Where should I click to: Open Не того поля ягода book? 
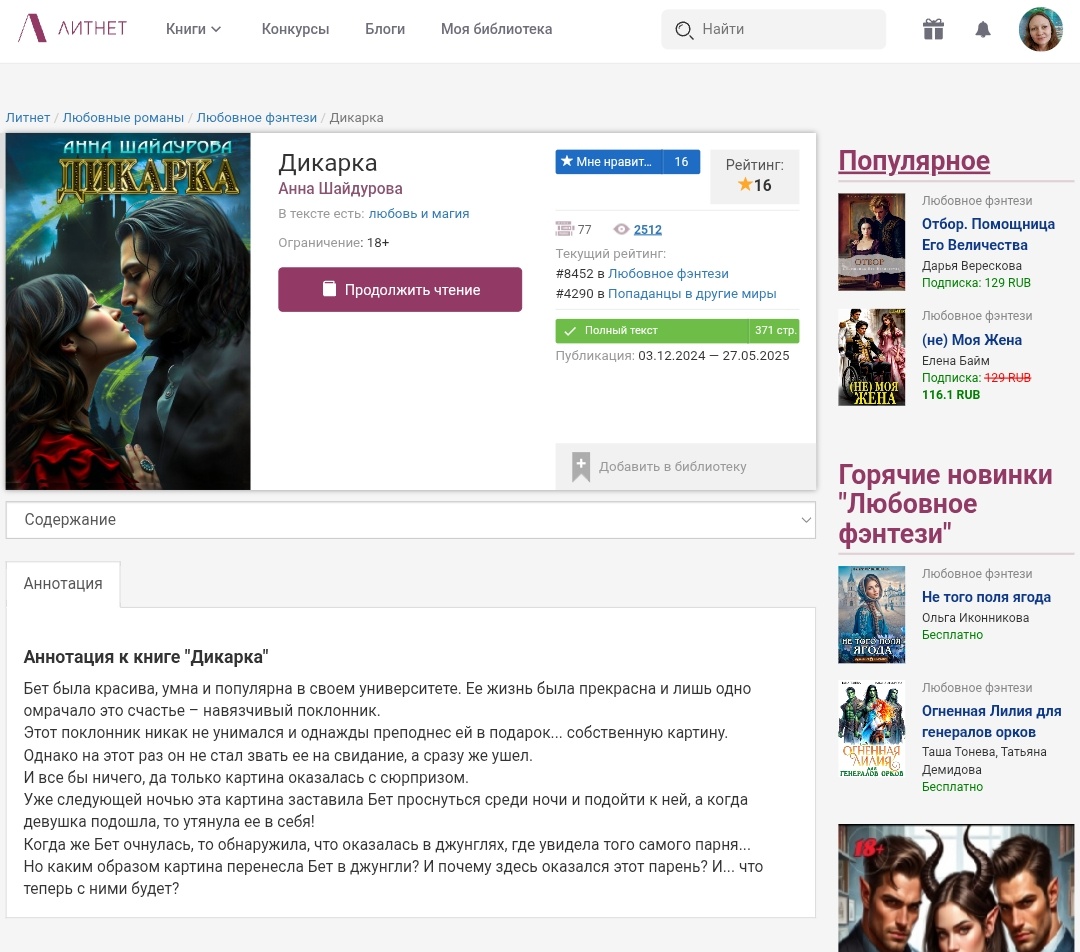[x=986, y=597]
